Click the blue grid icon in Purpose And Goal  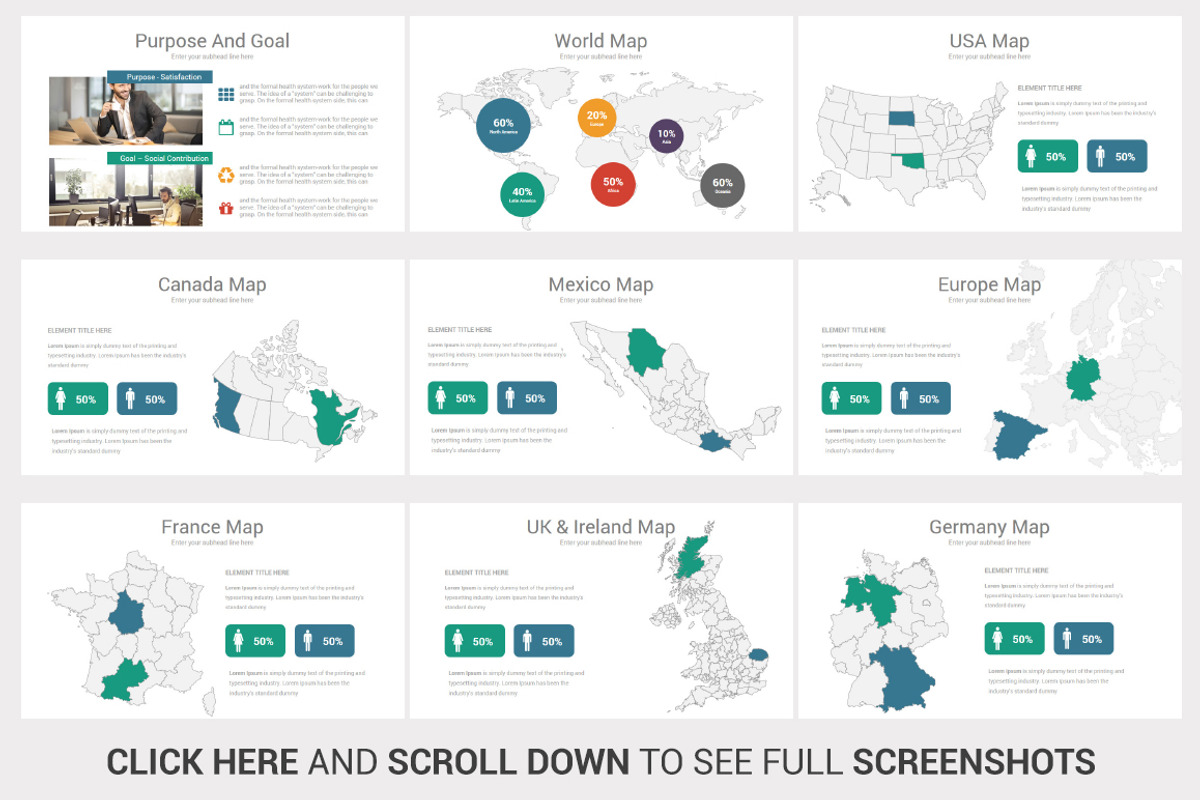[226, 95]
